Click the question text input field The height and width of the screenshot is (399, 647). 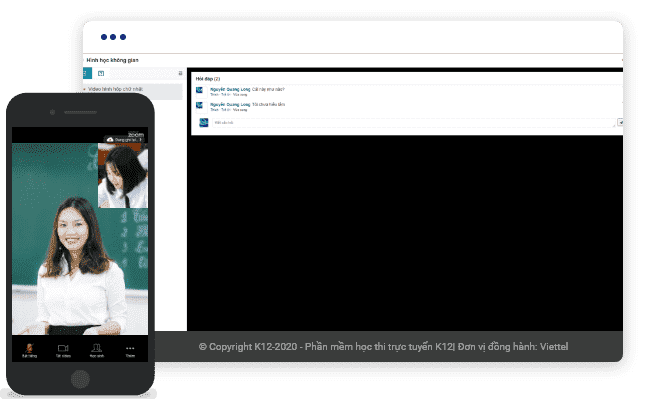413,123
